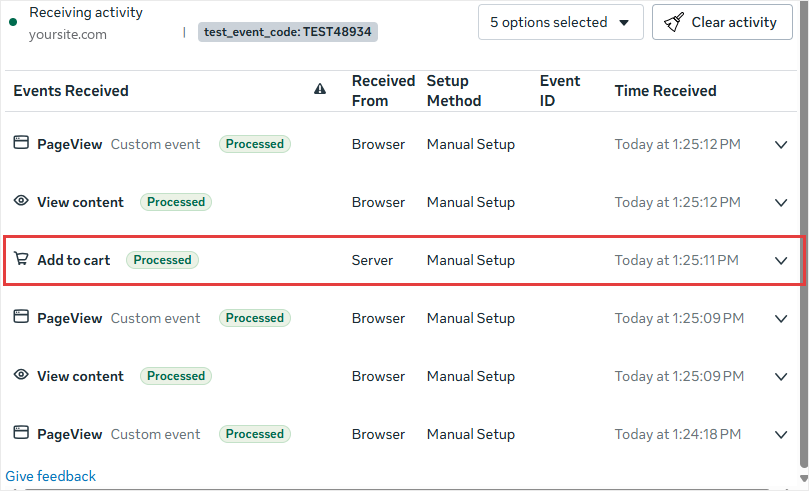Click the Receiving activity status label
Image resolution: width=809 pixels, height=491 pixels.
86,12
